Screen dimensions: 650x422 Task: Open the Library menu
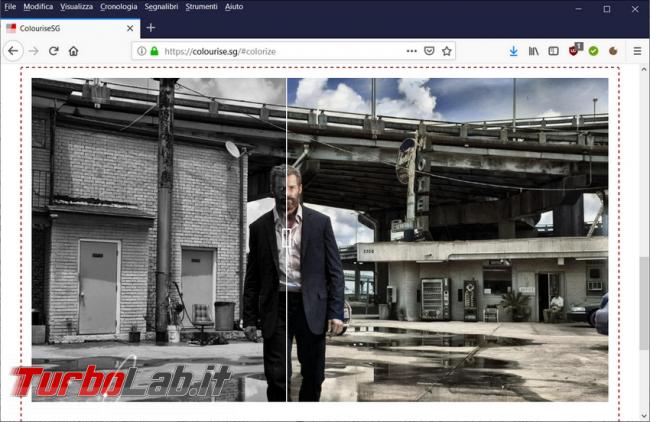tap(534, 51)
